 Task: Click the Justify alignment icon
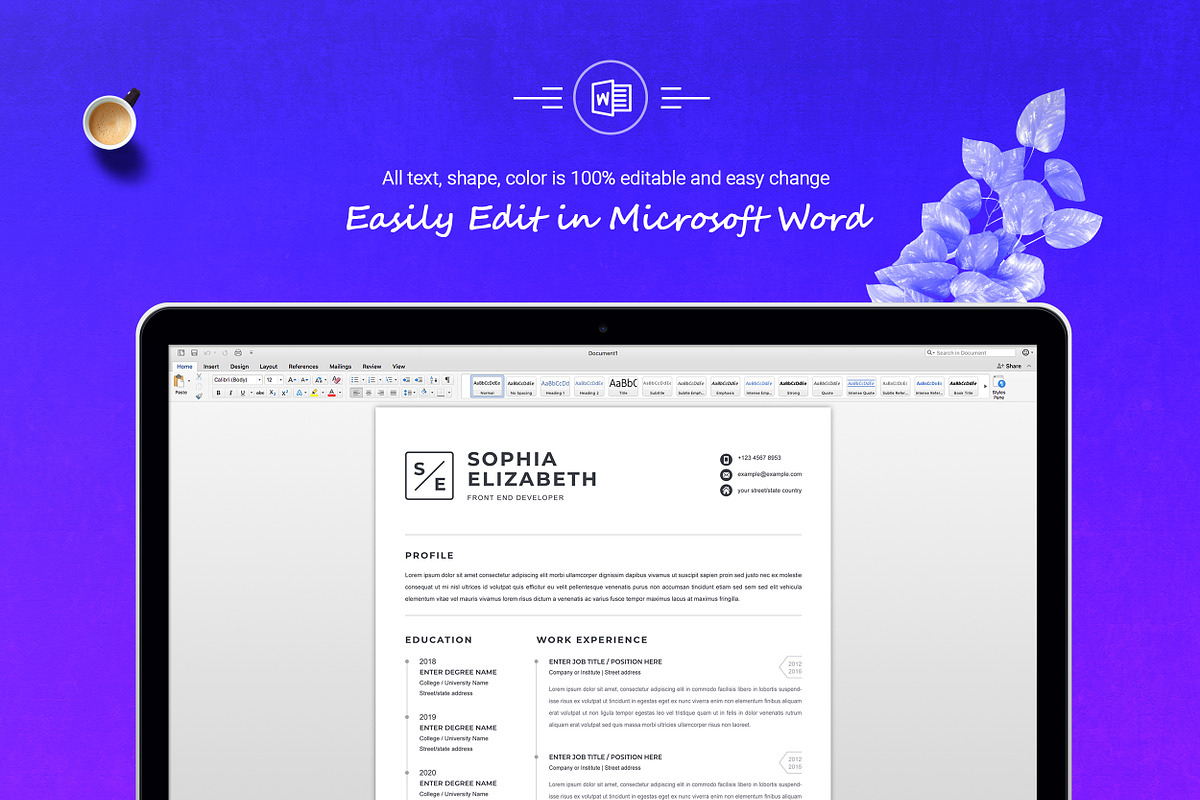pos(393,393)
